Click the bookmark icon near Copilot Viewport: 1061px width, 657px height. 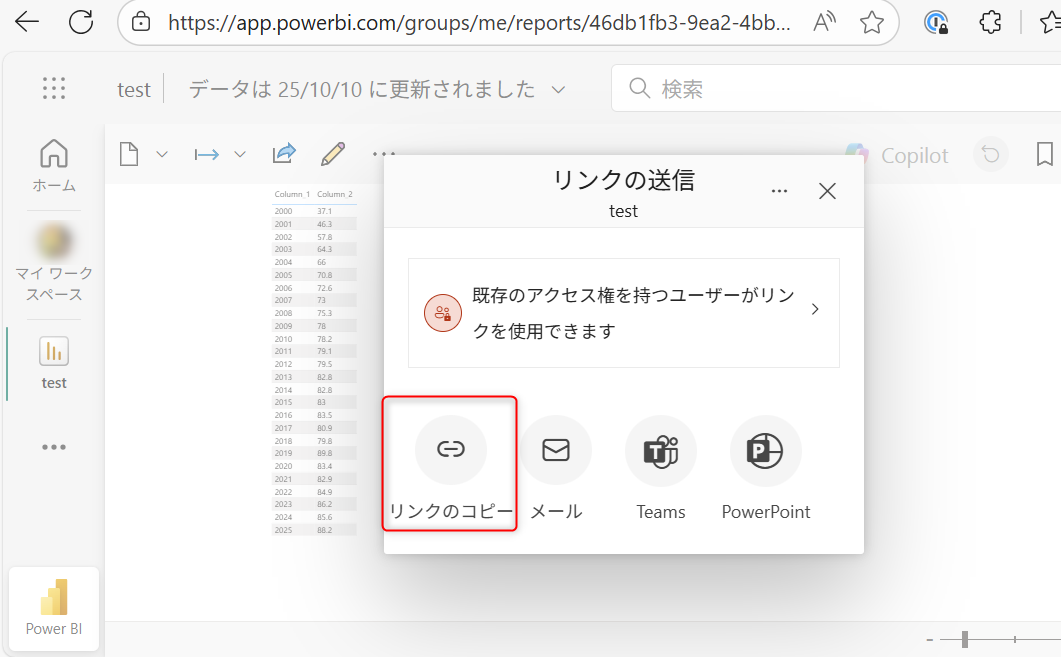pyautogui.click(x=1044, y=155)
